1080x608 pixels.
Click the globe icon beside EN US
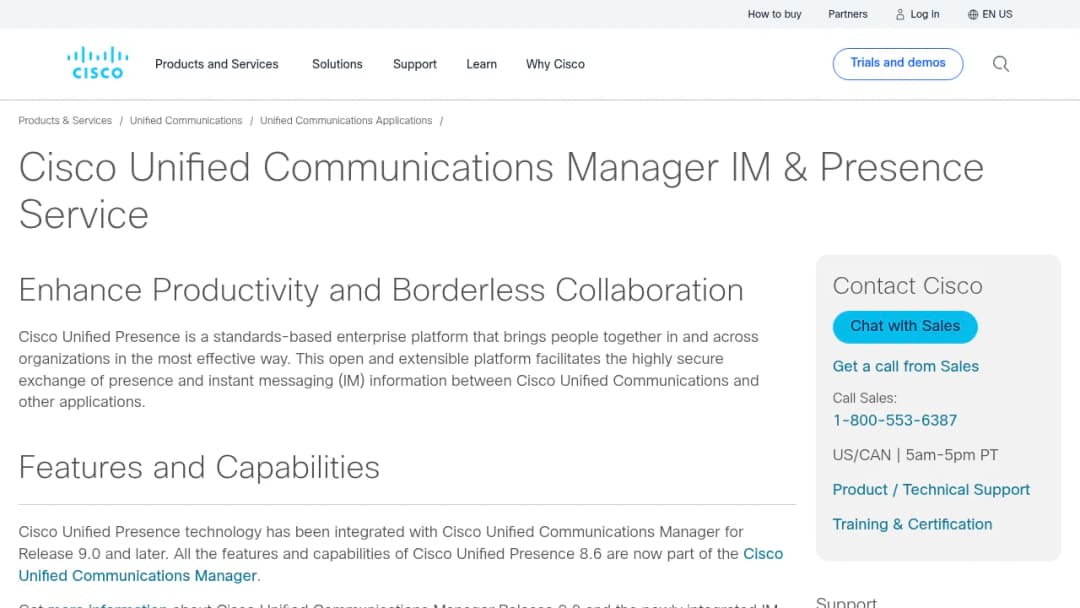973,14
